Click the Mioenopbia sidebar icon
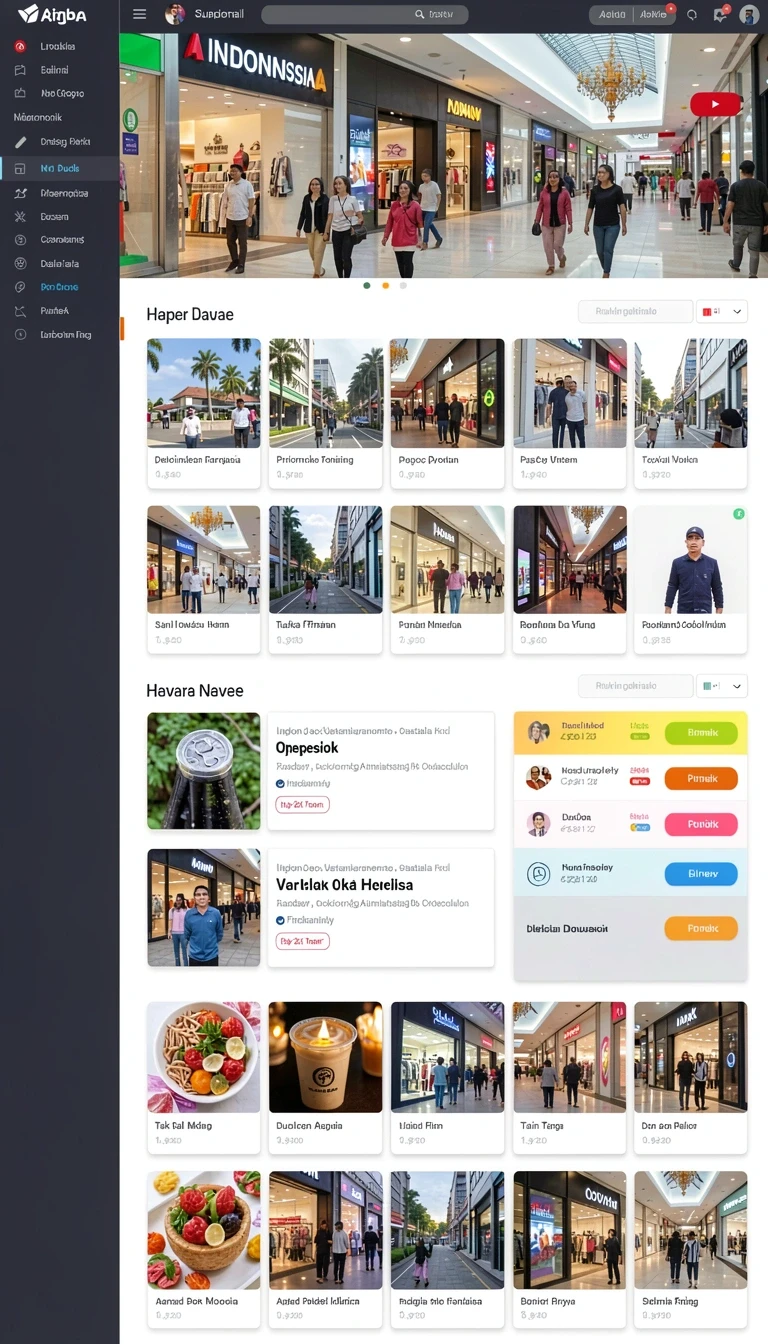The width and height of the screenshot is (768, 1344). [20, 193]
